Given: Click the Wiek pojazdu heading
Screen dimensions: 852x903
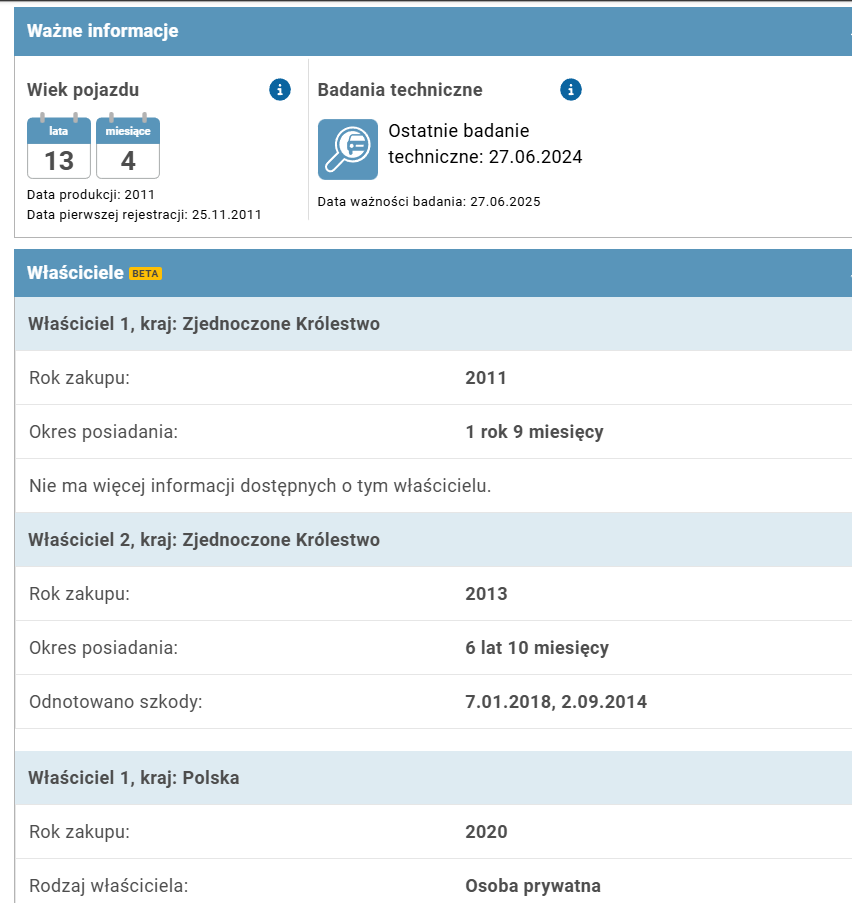Looking at the screenshot, I should click(83, 90).
